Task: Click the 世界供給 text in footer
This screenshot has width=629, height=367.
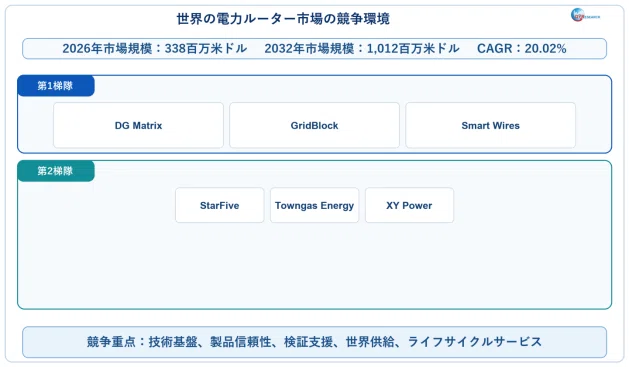Action: tap(370, 342)
